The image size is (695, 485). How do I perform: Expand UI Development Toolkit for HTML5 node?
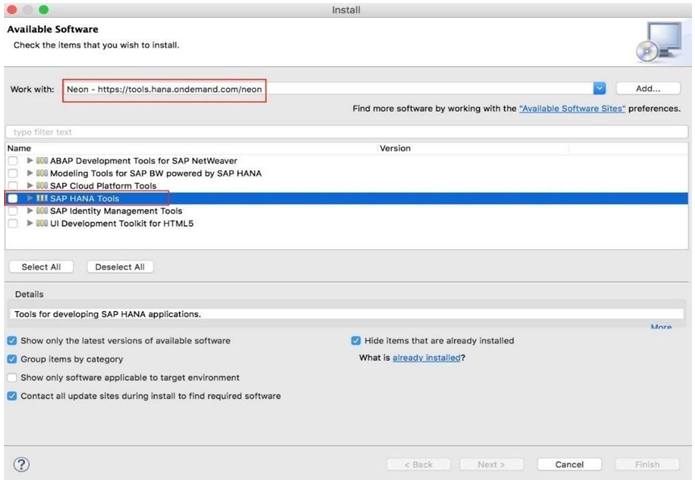coord(30,224)
